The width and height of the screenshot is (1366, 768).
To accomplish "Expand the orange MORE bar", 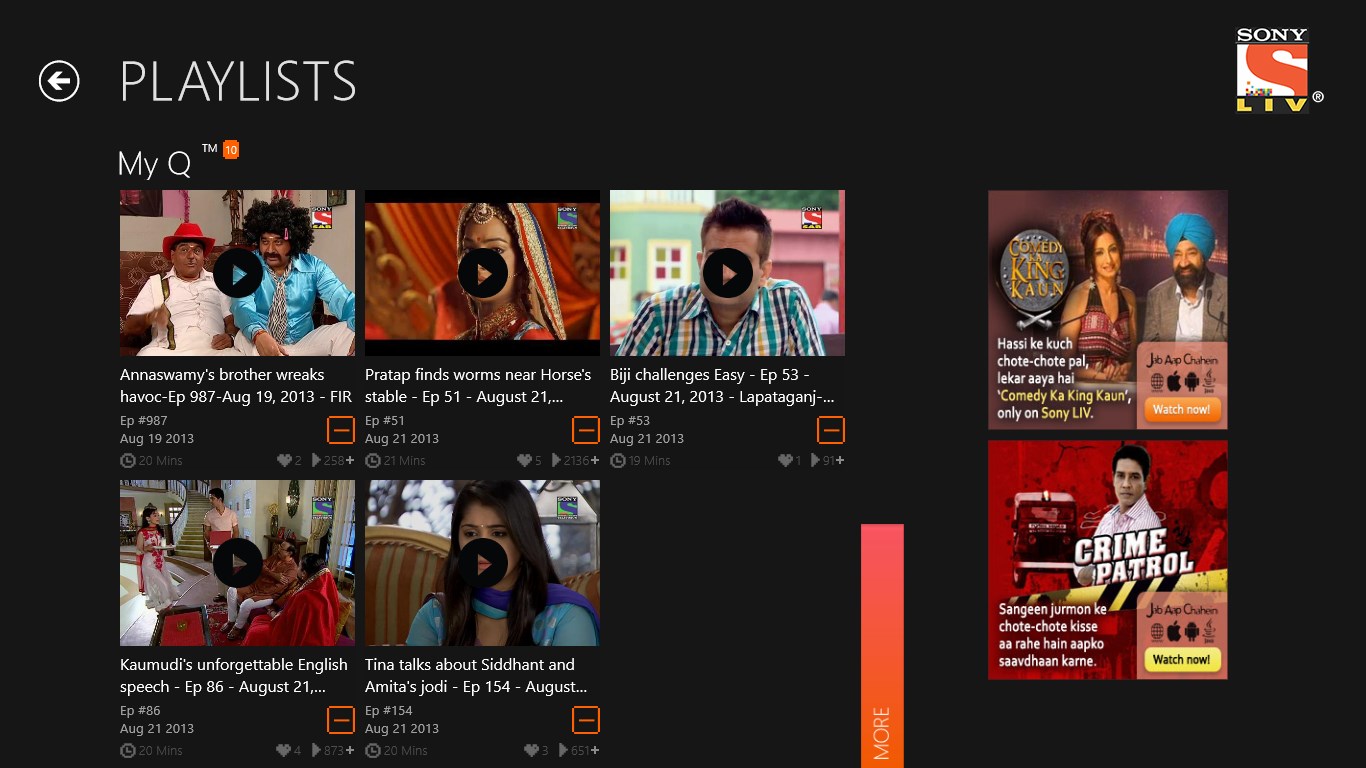I will tap(882, 646).
